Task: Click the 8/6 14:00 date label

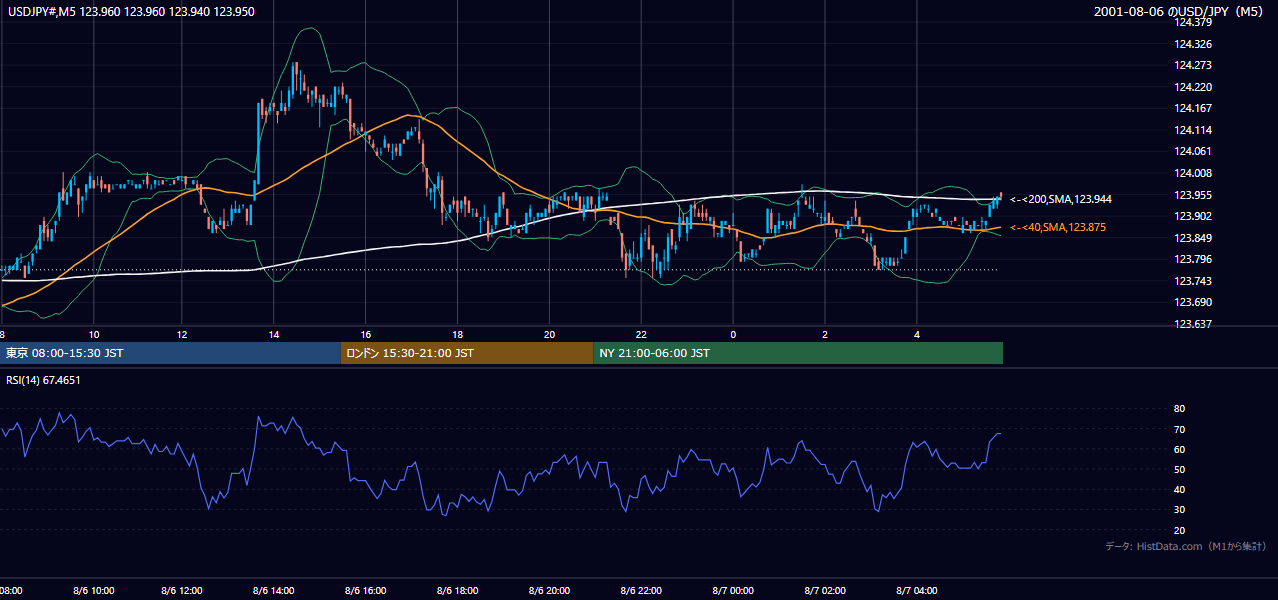Action: 273,591
